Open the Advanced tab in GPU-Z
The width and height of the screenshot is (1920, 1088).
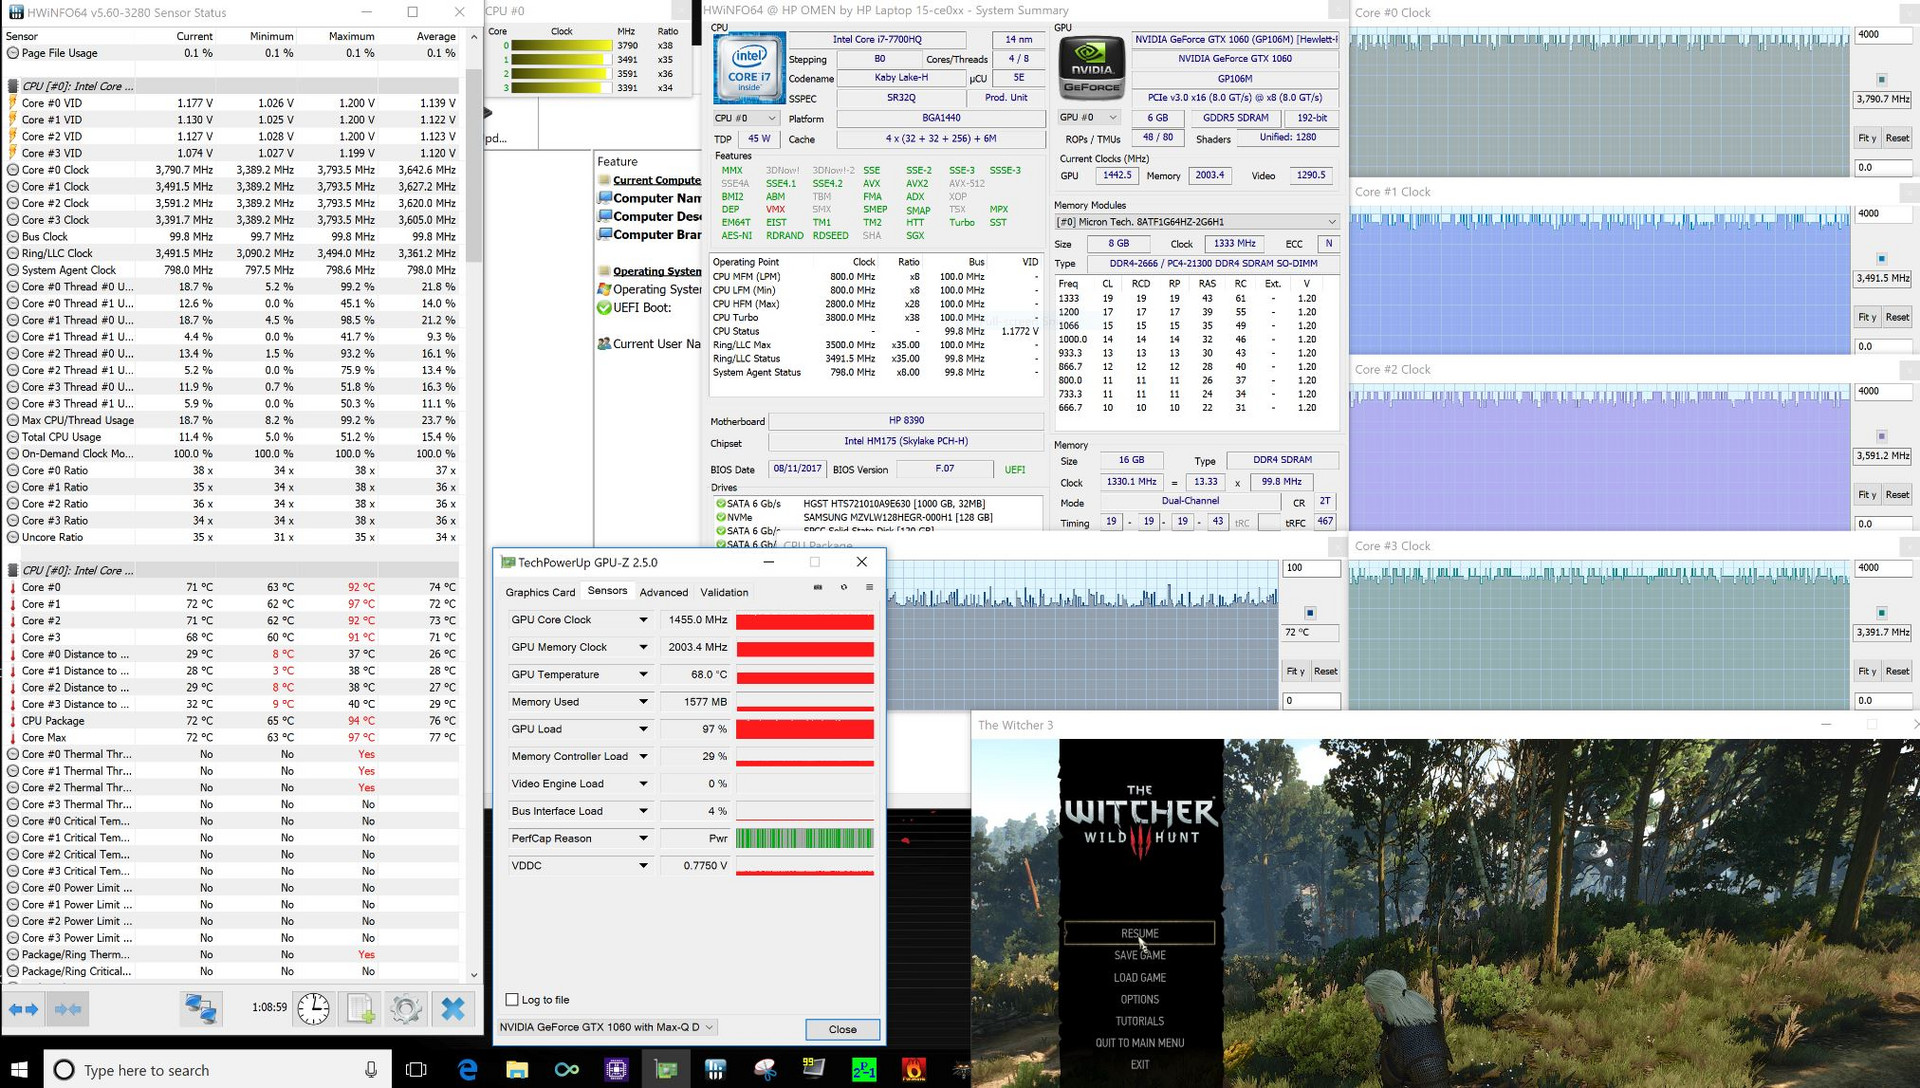[663, 592]
